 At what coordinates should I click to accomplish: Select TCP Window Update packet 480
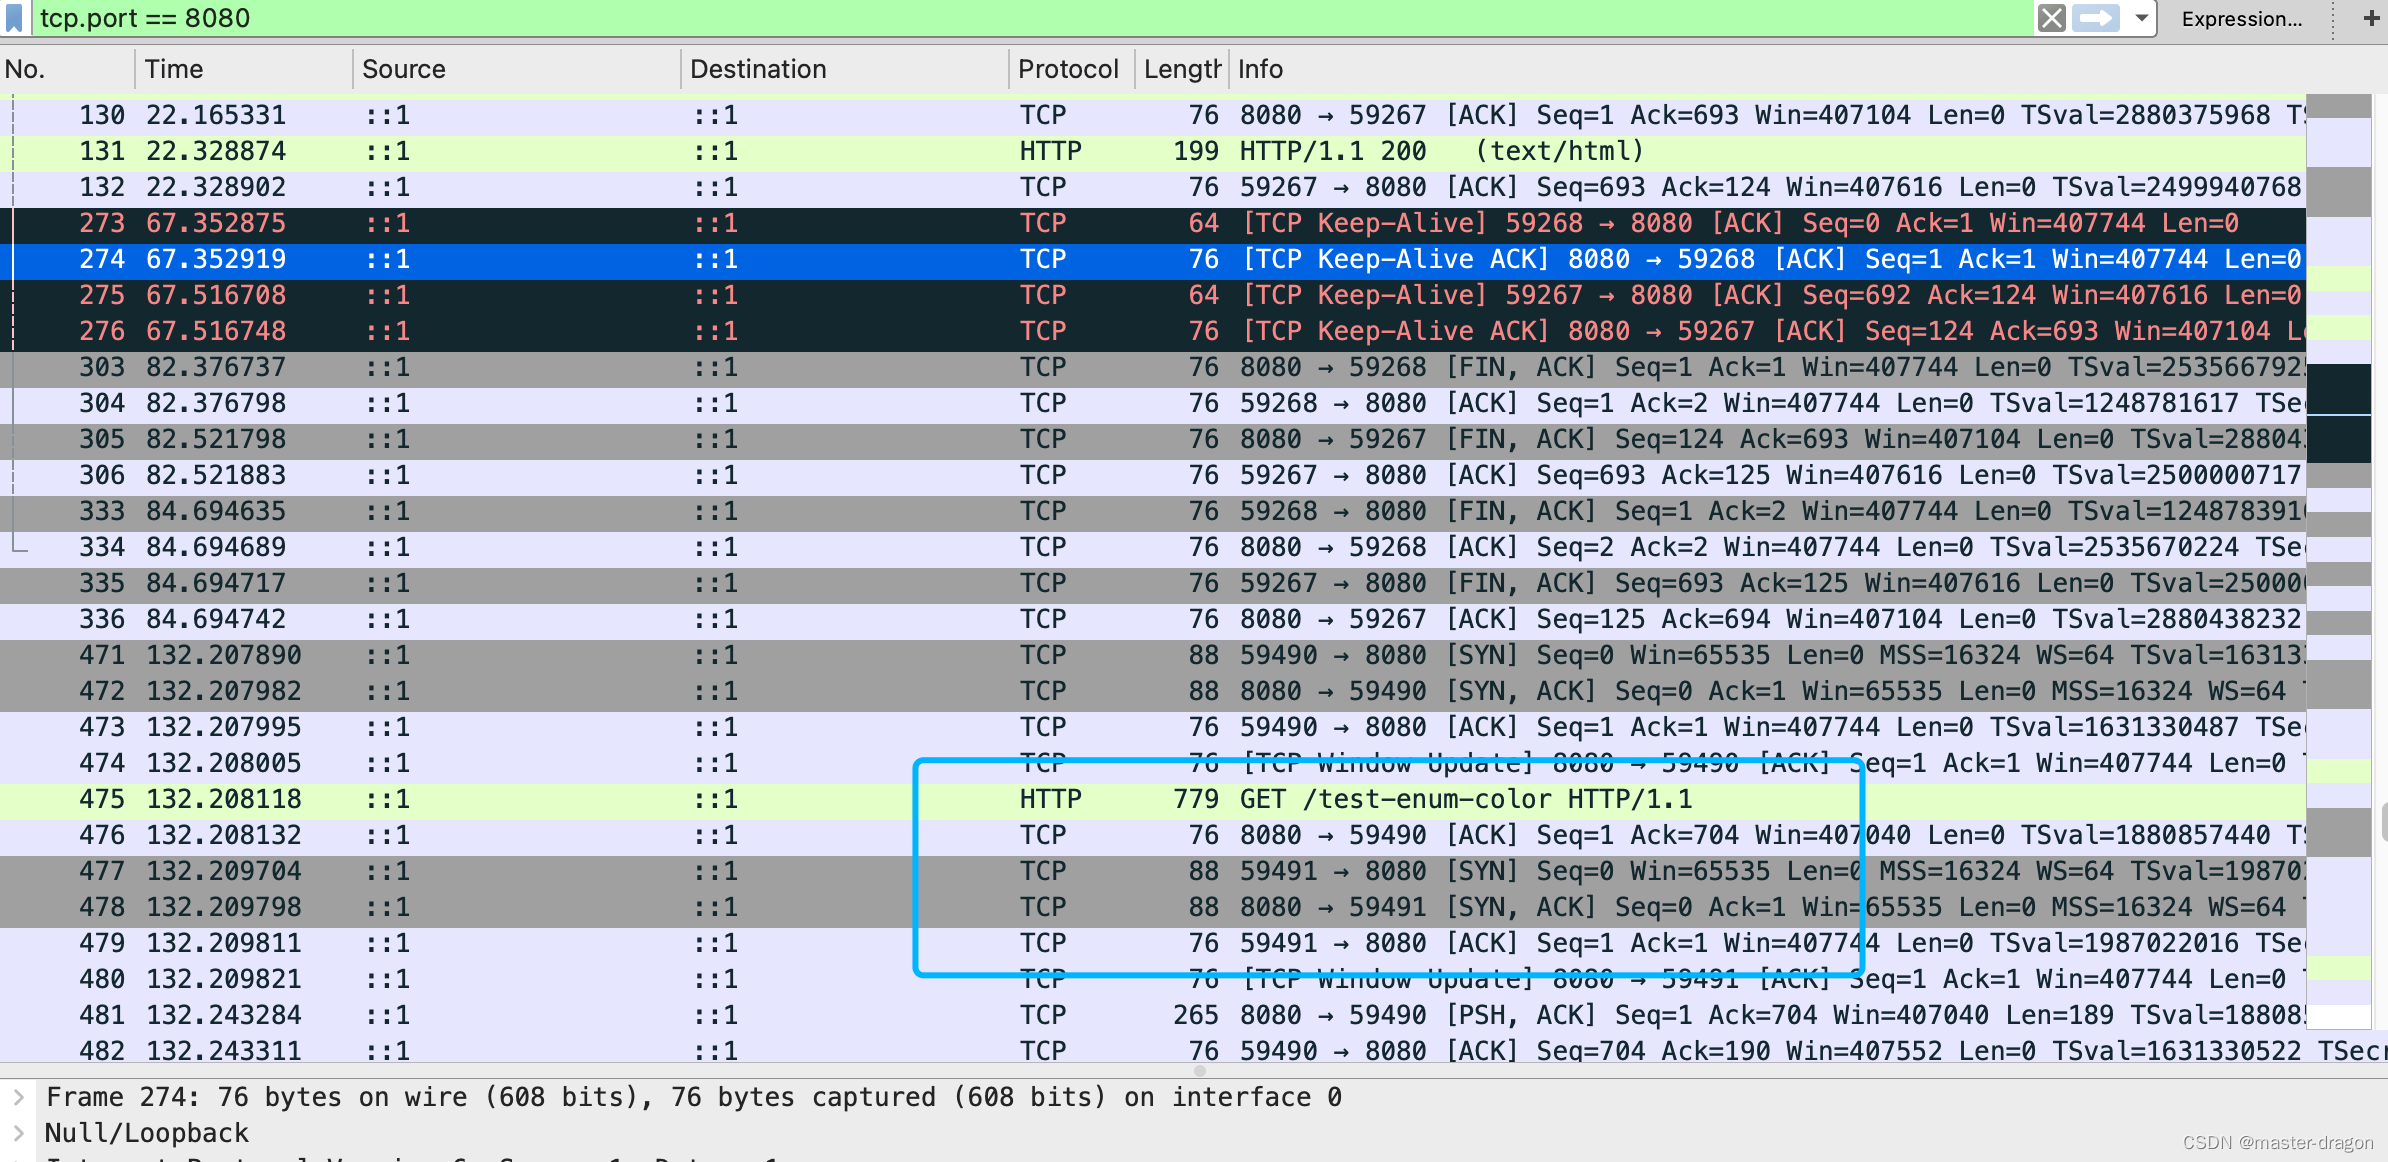tap(1152, 979)
